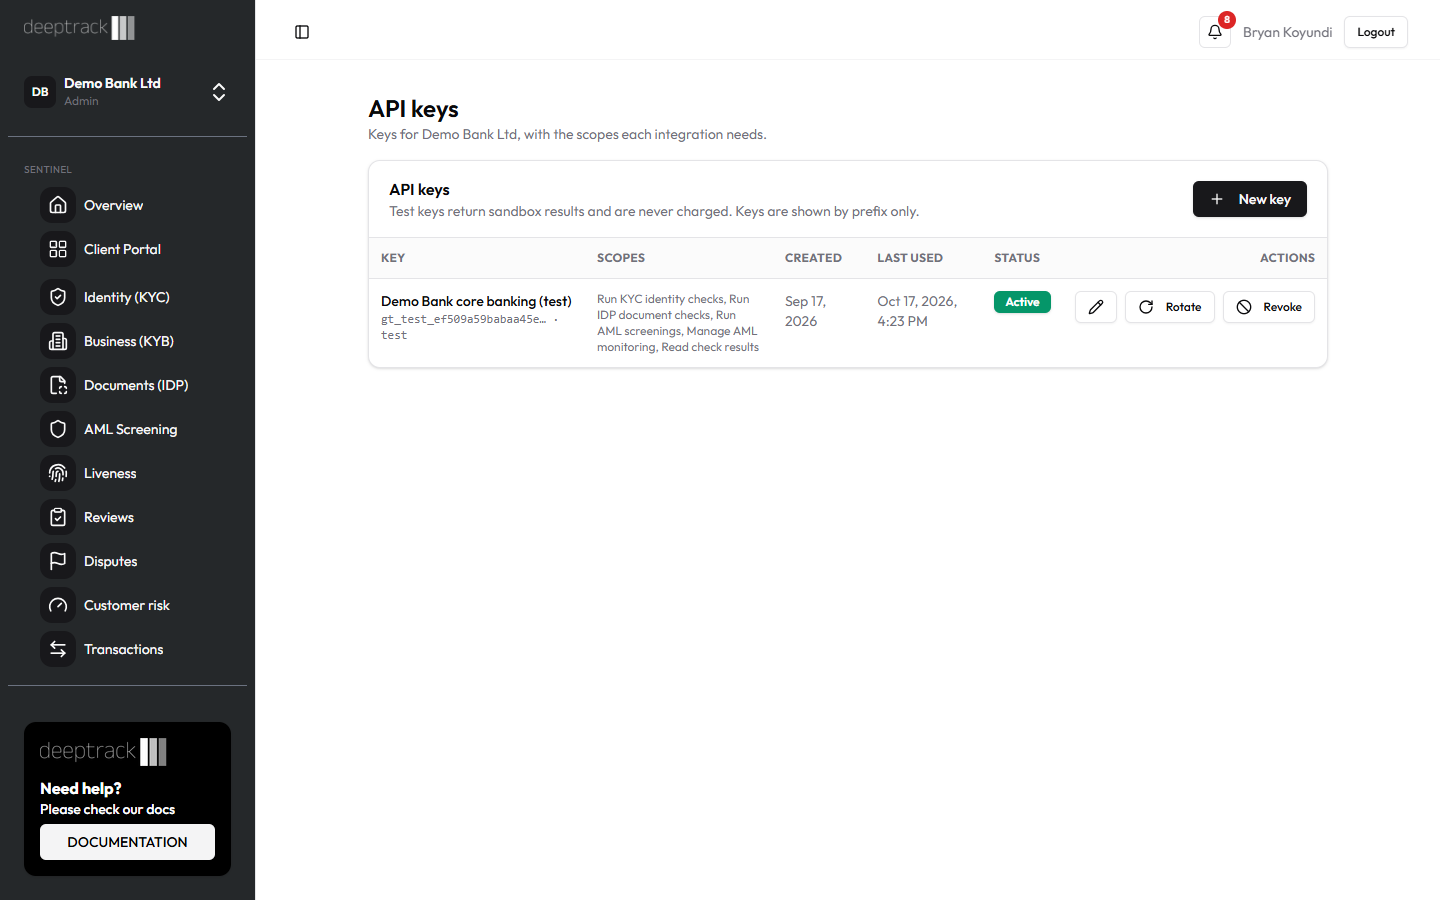Click the Documents (IDP) file icon
This screenshot has height=900, width=1440.
point(58,385)
